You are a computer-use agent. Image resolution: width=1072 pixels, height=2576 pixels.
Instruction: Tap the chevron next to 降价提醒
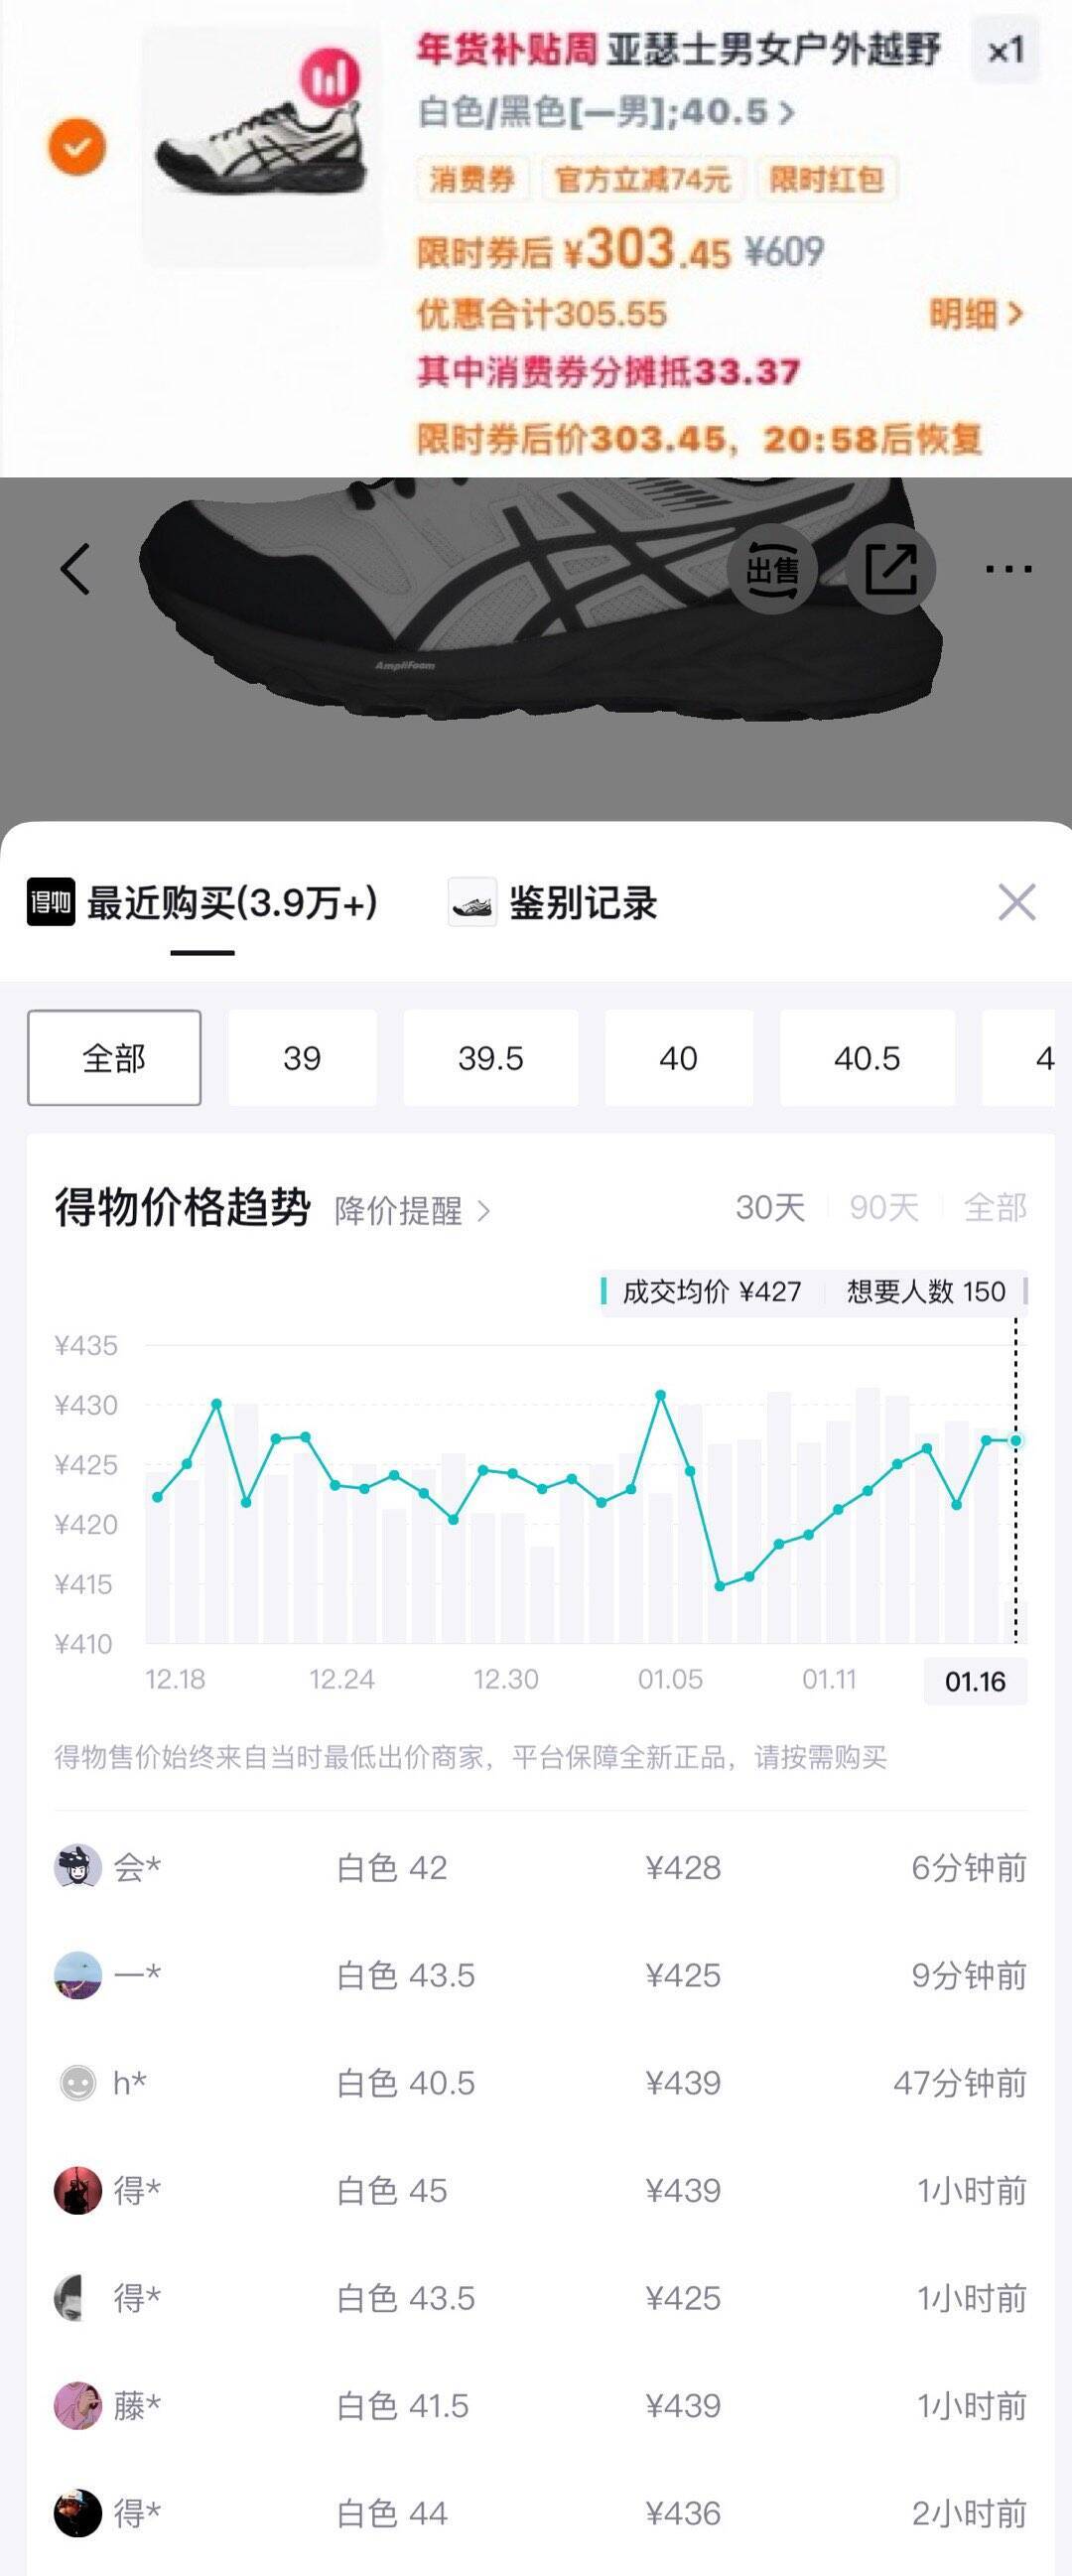[x=484, y=1212]
